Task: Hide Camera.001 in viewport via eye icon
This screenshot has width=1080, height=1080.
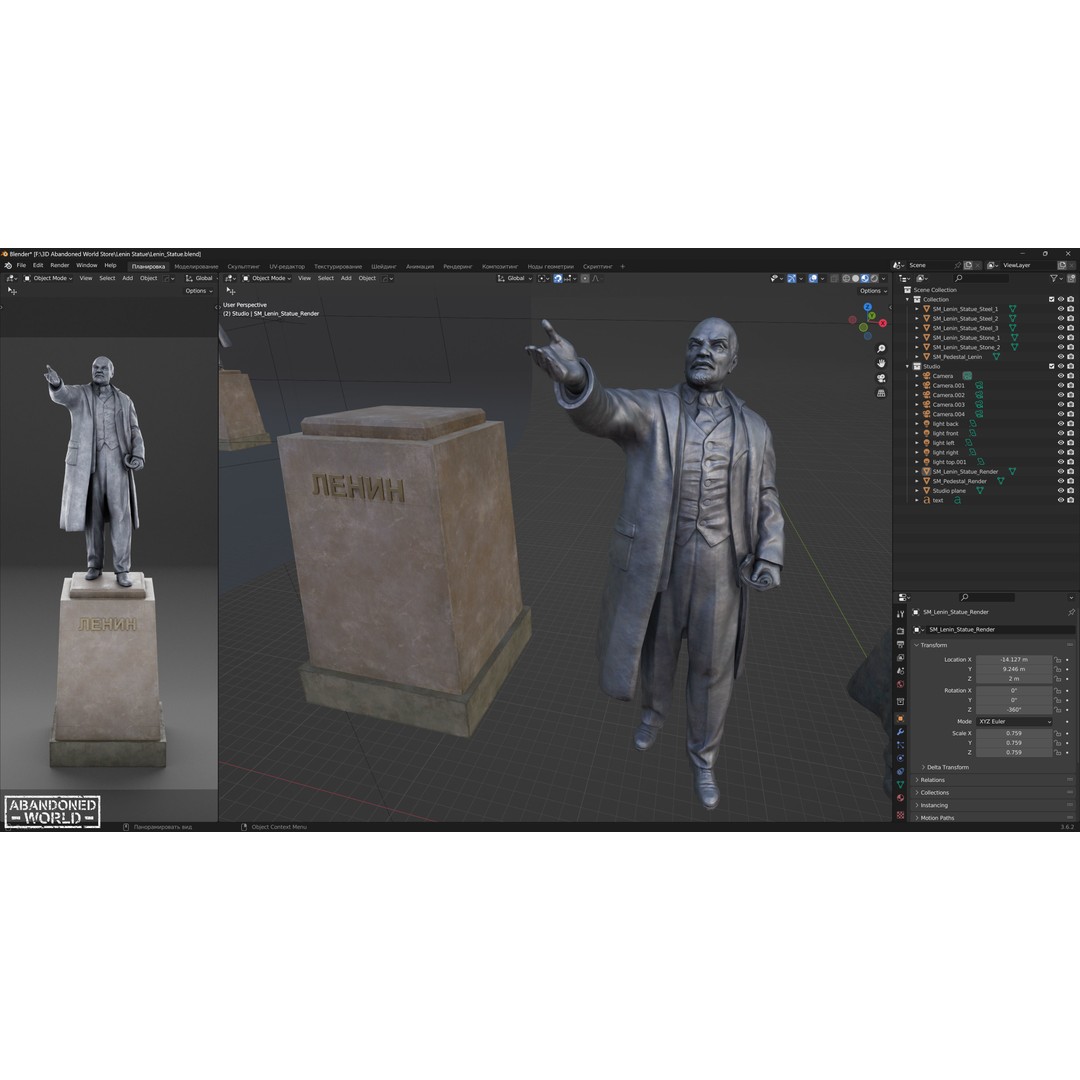Action: pyautogui.click(x=1061, y=386)
